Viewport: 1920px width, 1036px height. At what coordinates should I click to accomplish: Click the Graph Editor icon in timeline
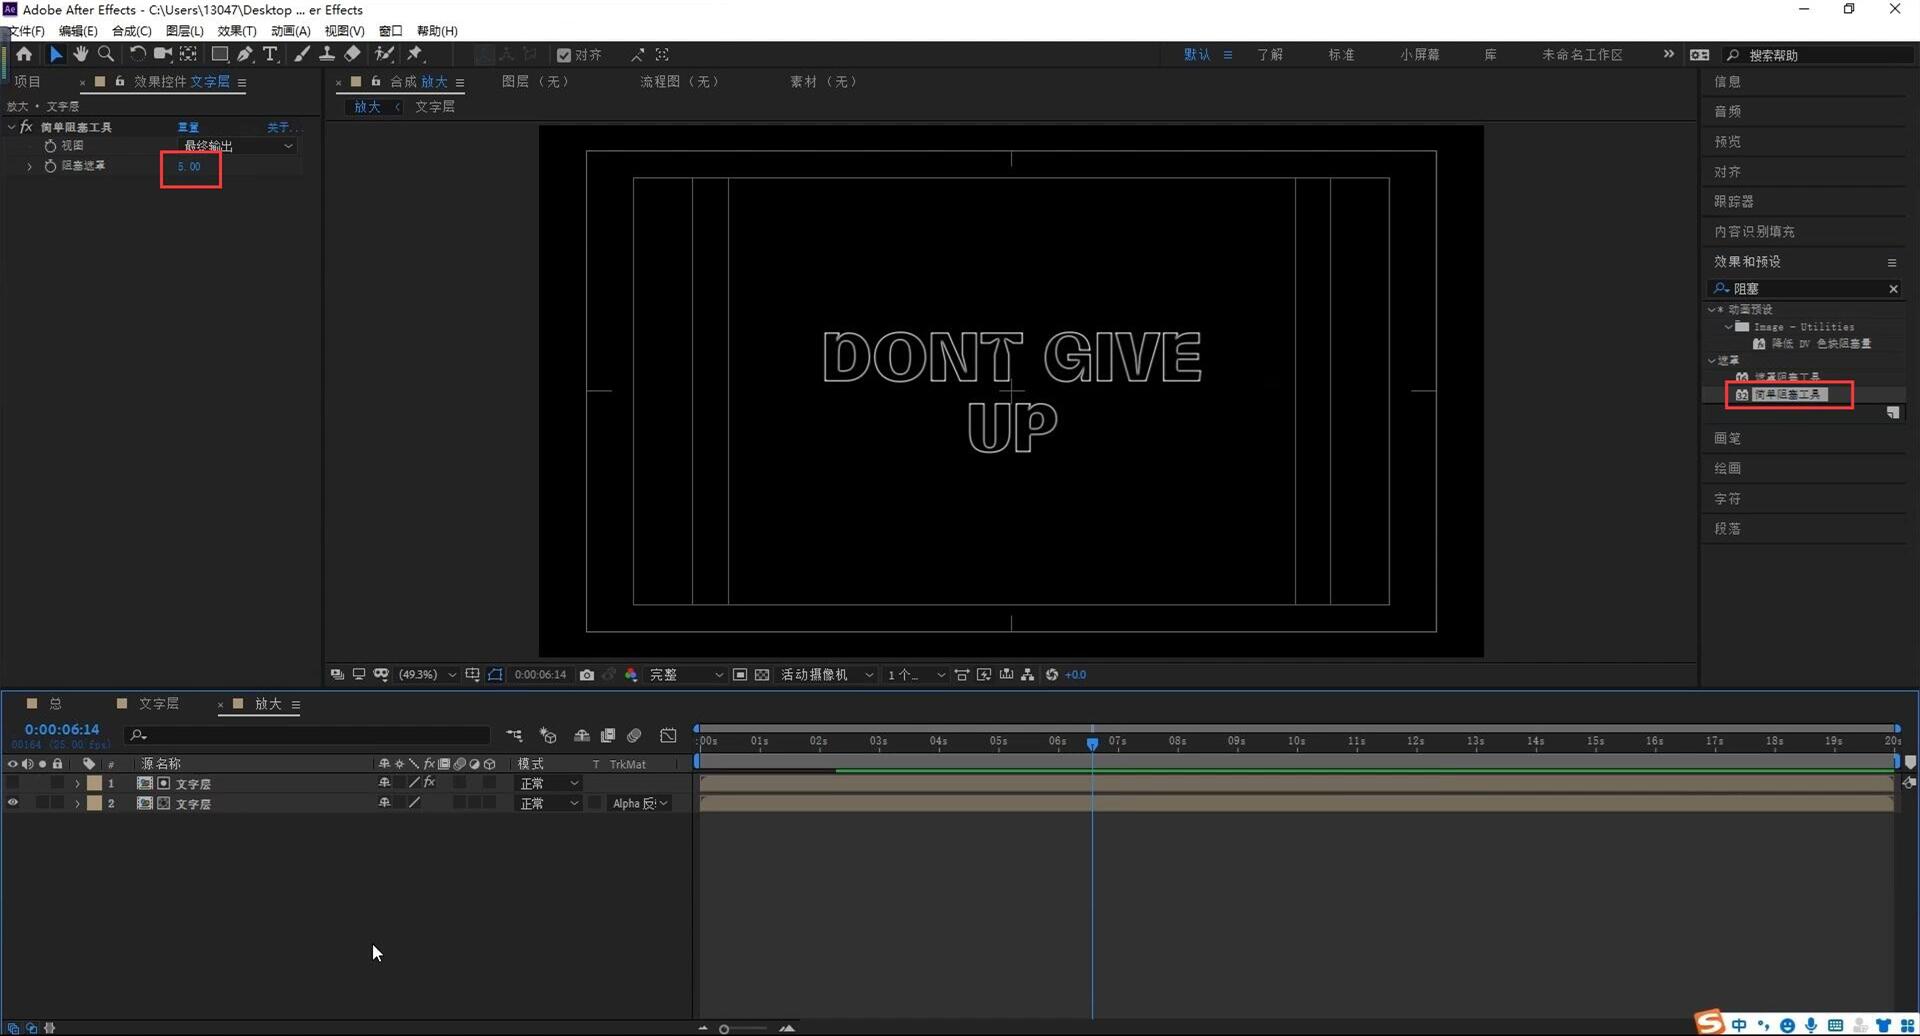point(668,735)
